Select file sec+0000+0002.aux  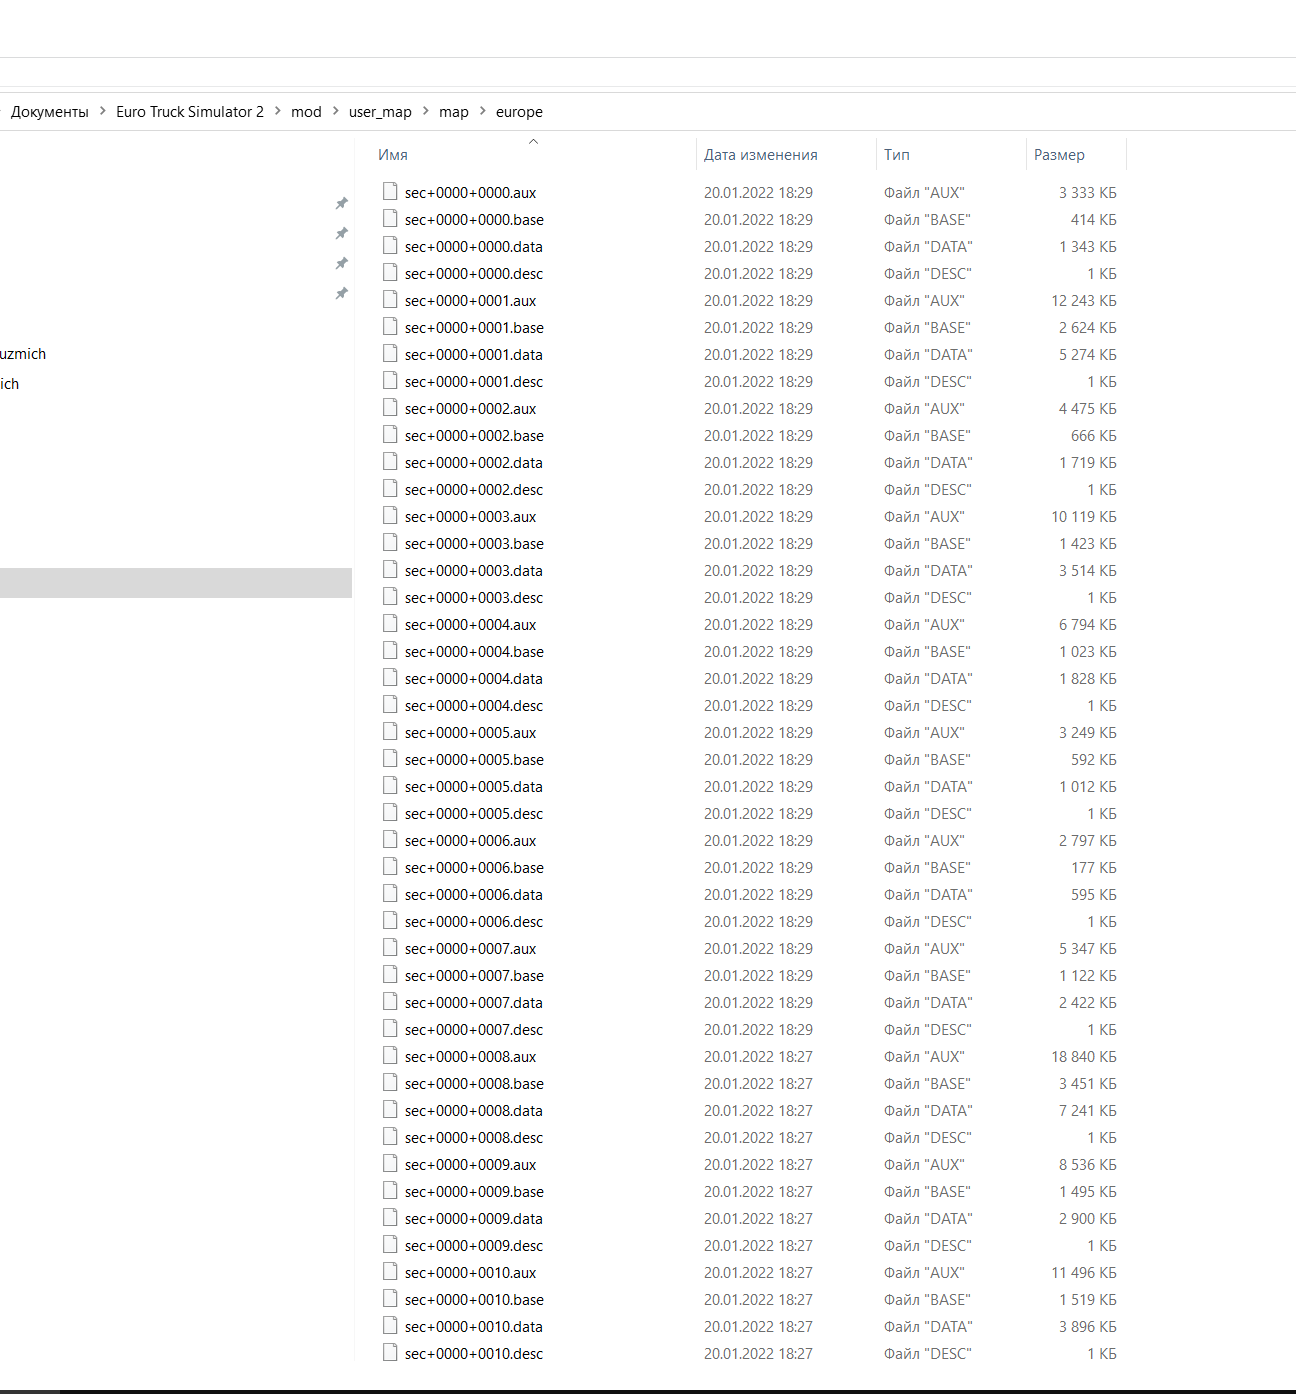tap(471, 408)
